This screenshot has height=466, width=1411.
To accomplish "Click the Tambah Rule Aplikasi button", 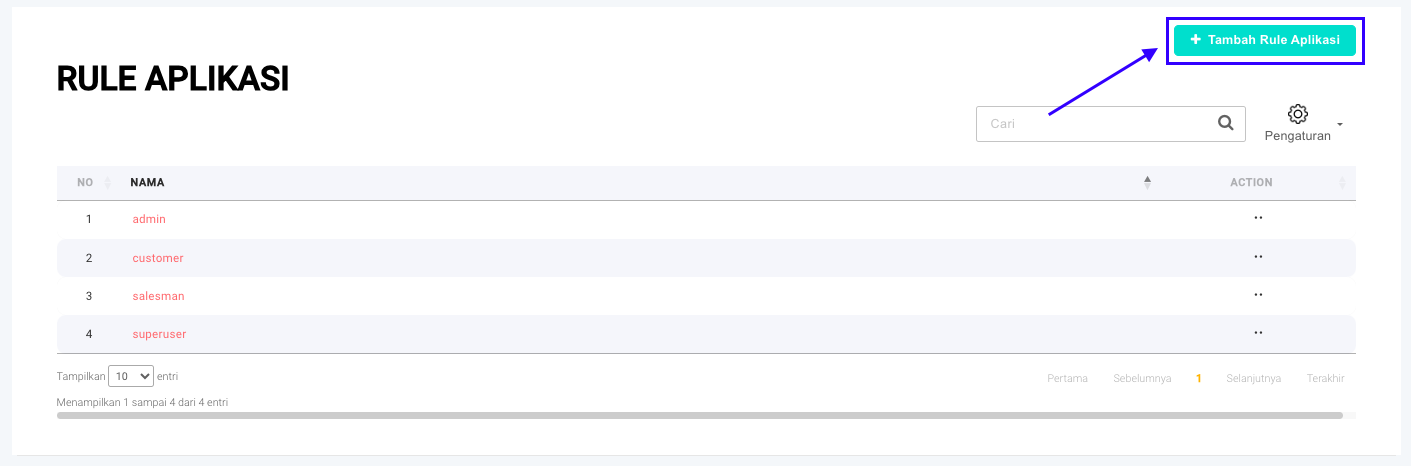I will [x=1264, y=40].
